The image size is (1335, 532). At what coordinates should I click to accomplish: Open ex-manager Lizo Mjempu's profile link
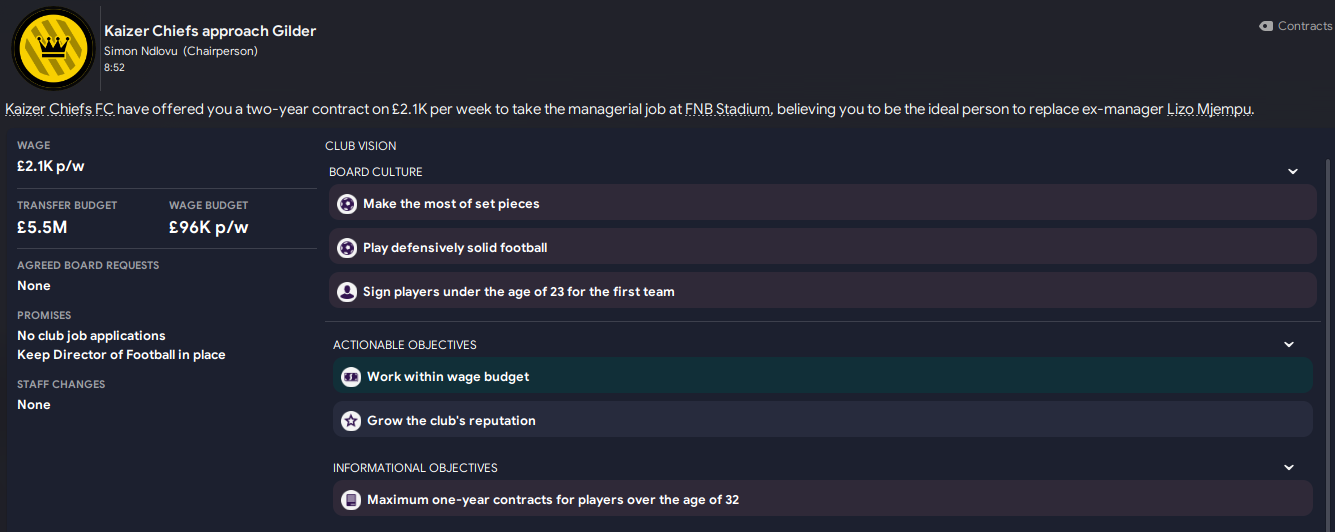[x=1208, y=109]
